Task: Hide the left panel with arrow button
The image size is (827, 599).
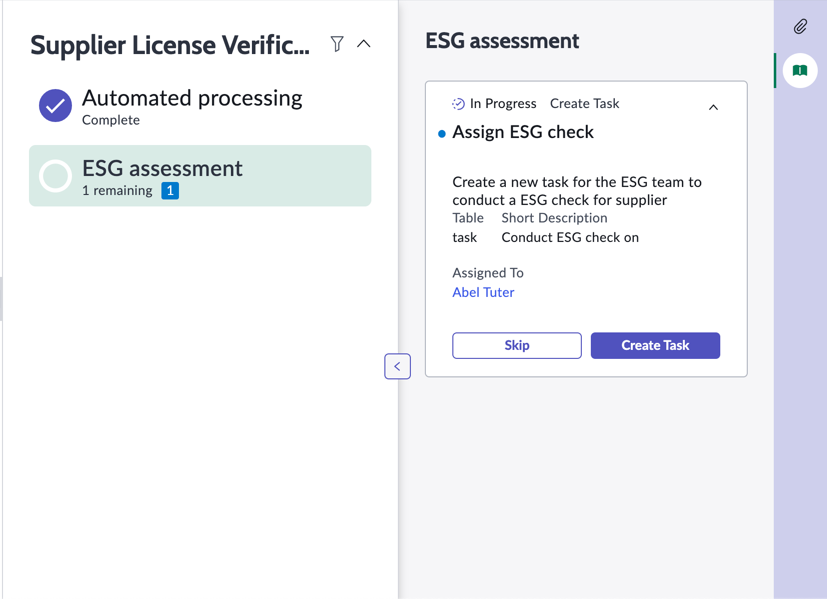Action: pos(397,366)
